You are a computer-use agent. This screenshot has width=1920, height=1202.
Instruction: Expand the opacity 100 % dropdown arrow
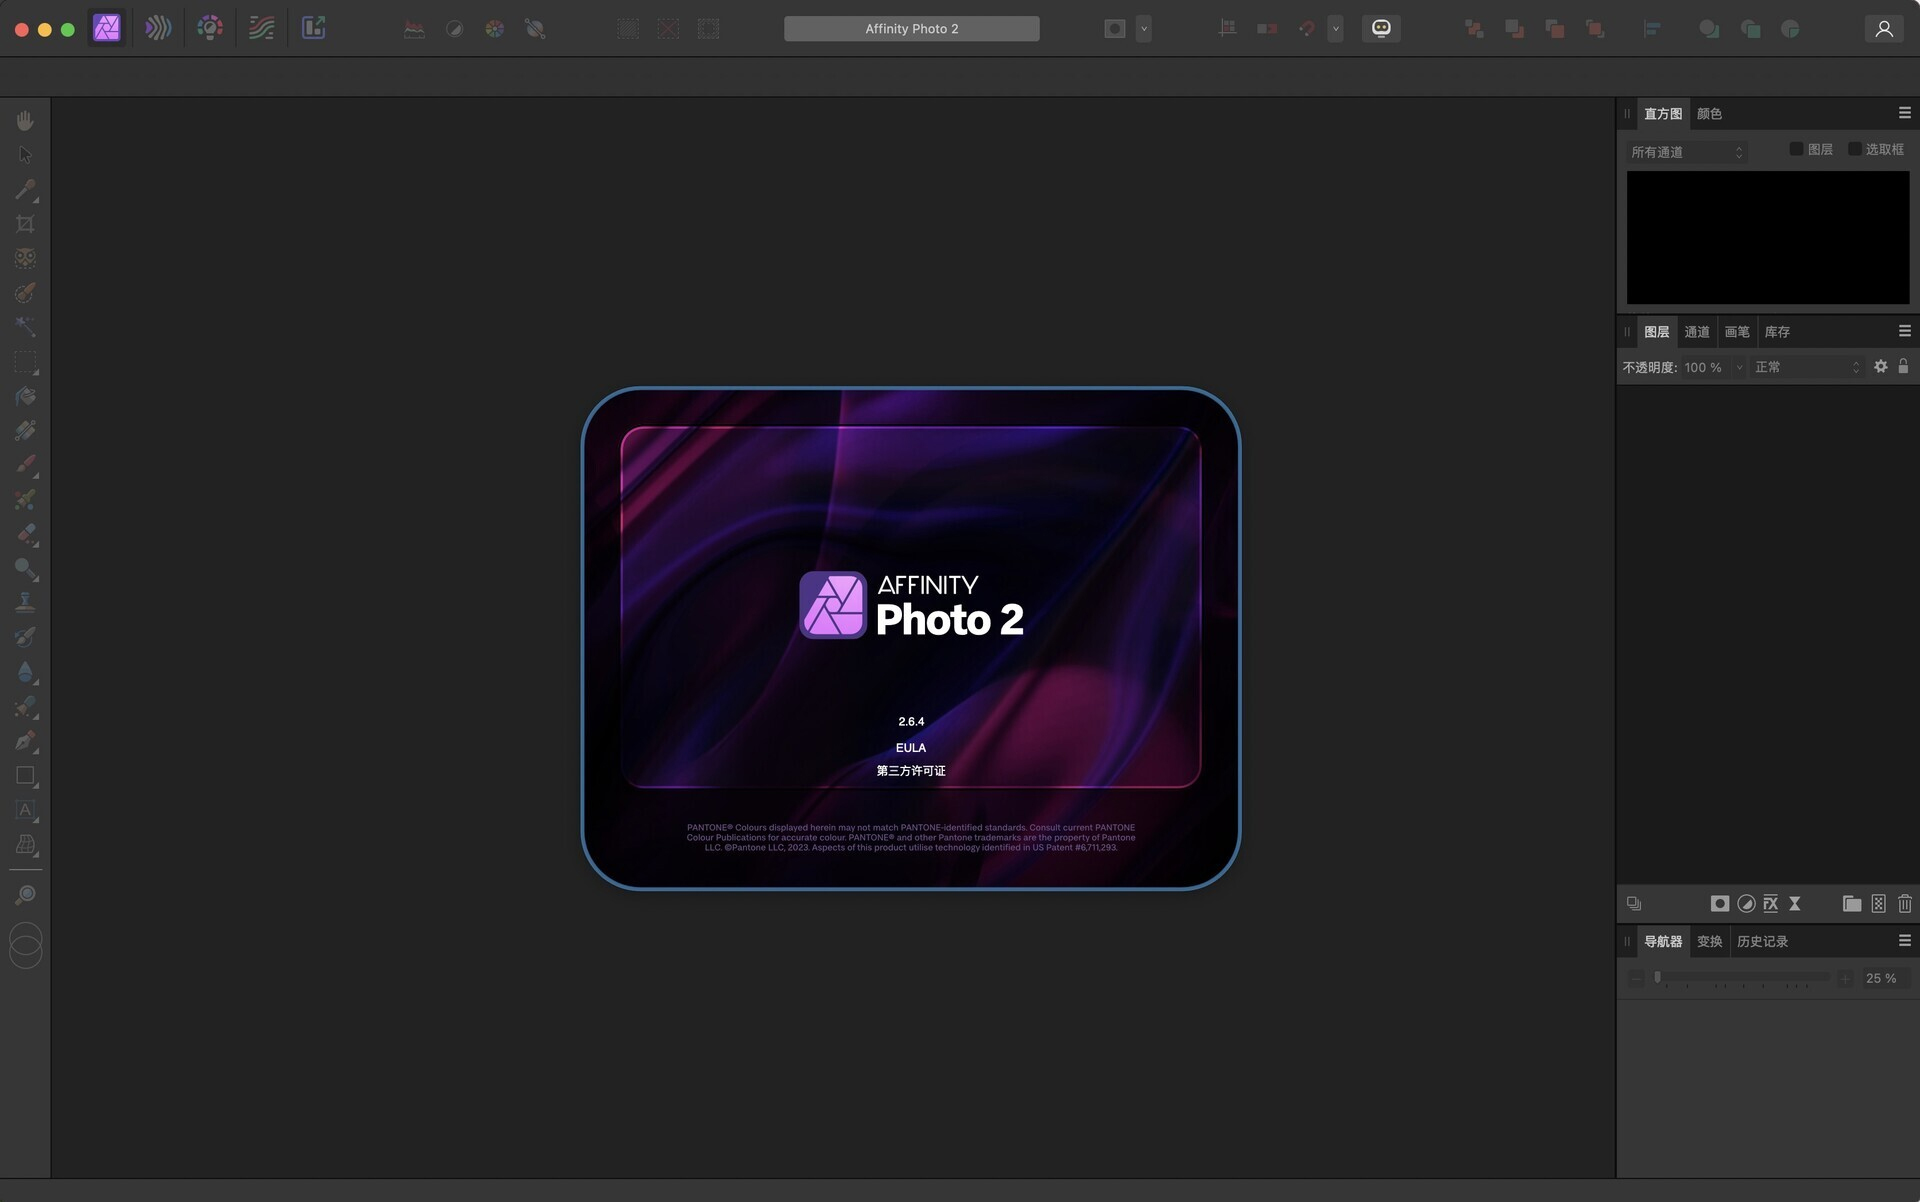[x=1739, y=367]
